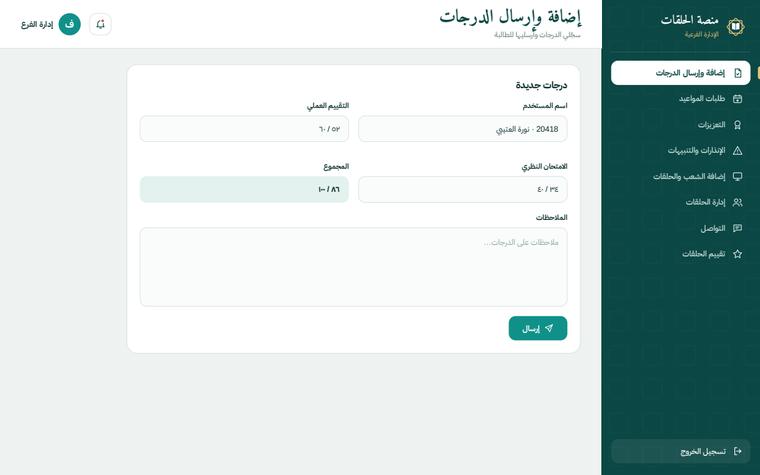Click the الإدارة الفرعية subtitle

click(x=701, y=35)
